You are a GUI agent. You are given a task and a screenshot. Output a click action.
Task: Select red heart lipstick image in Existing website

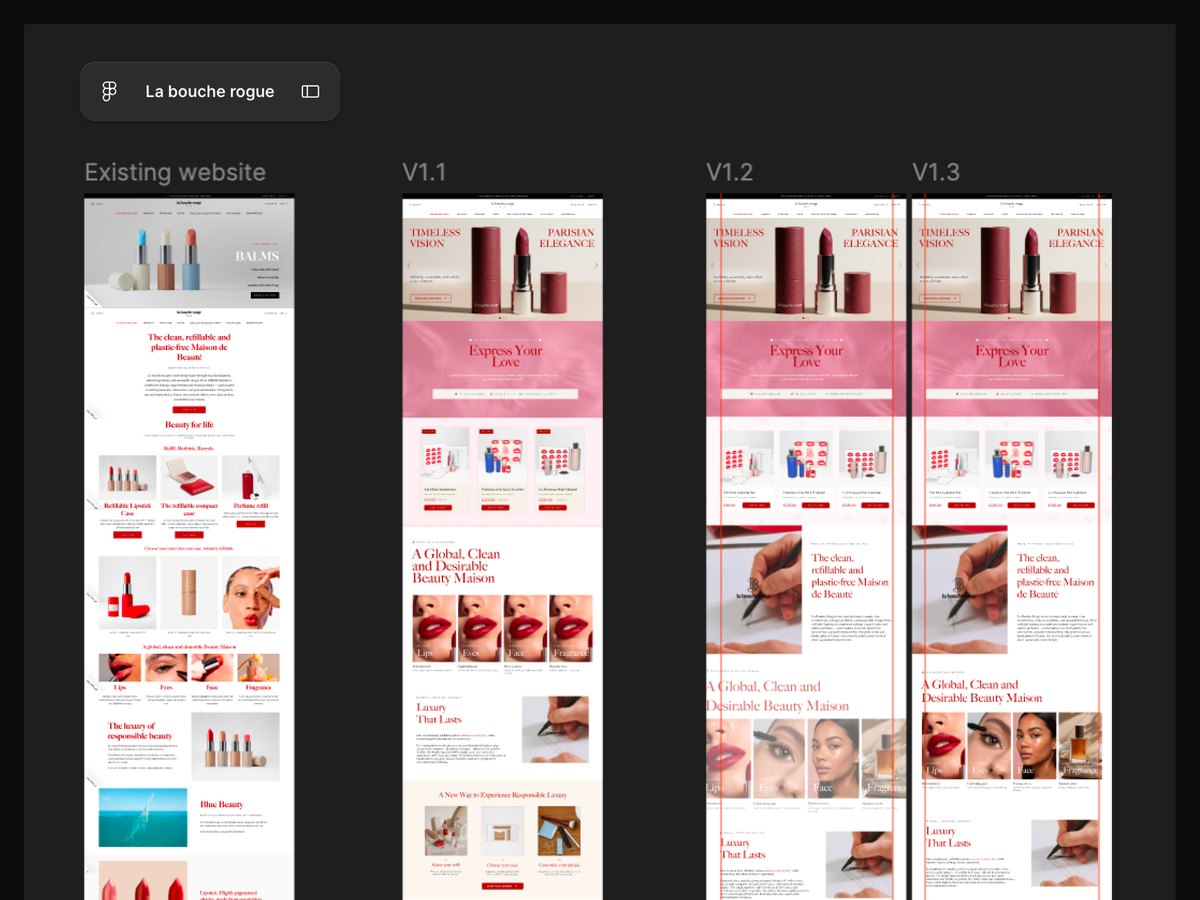point(128,593)
